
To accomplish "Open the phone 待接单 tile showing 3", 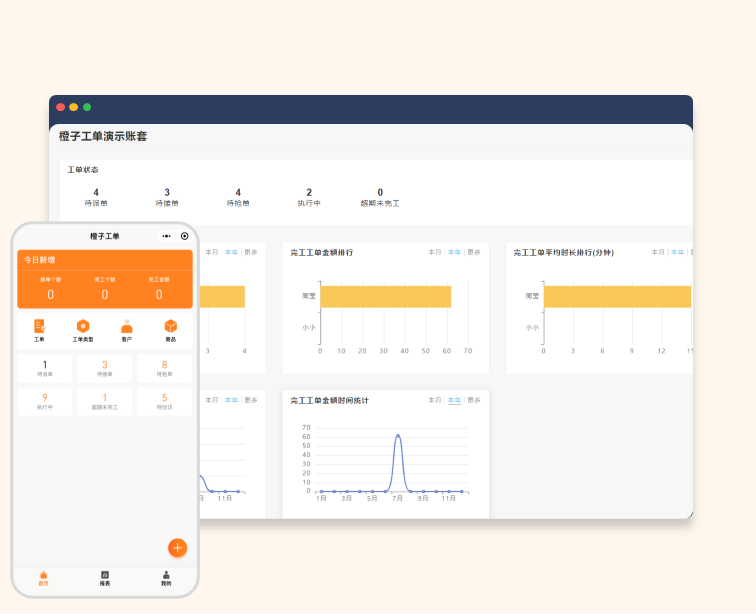I will point(105,368).
